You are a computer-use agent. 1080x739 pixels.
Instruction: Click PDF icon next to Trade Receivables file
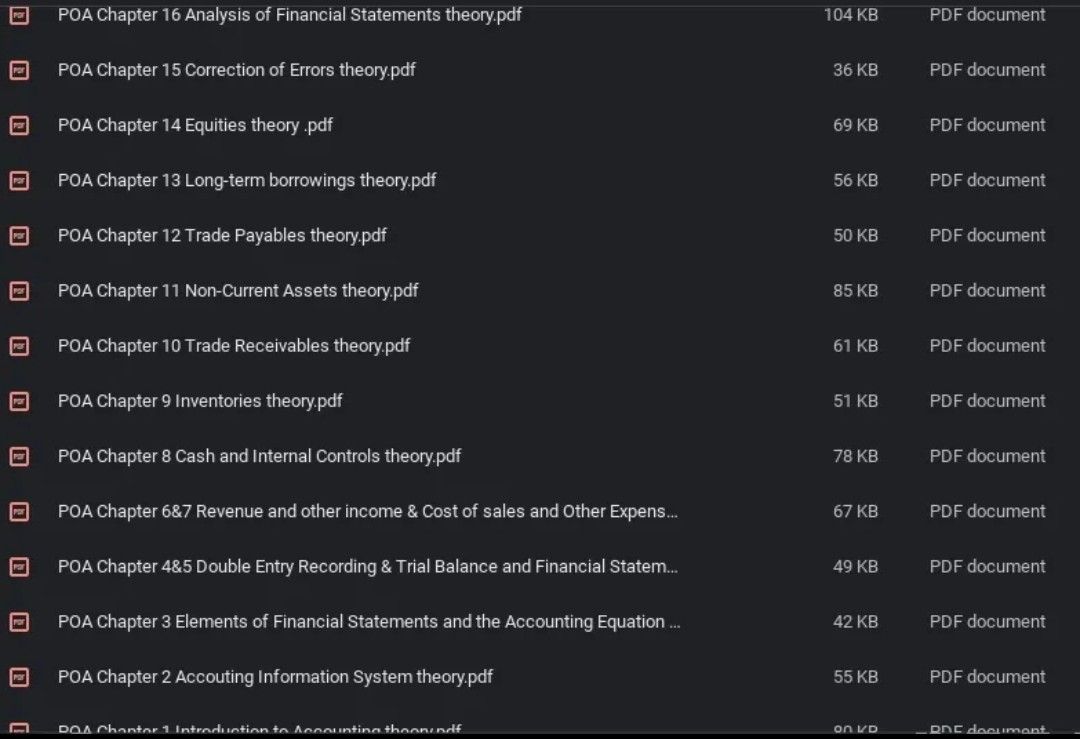(19, 346)
